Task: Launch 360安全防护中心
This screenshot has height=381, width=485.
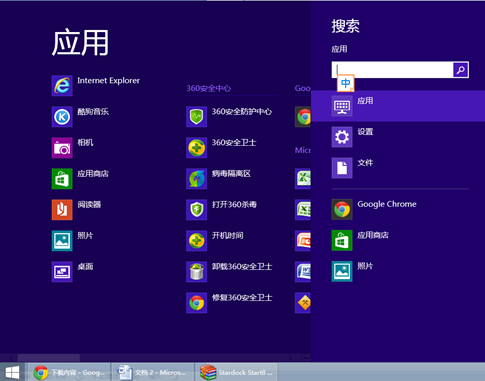Action: (229, 117)
